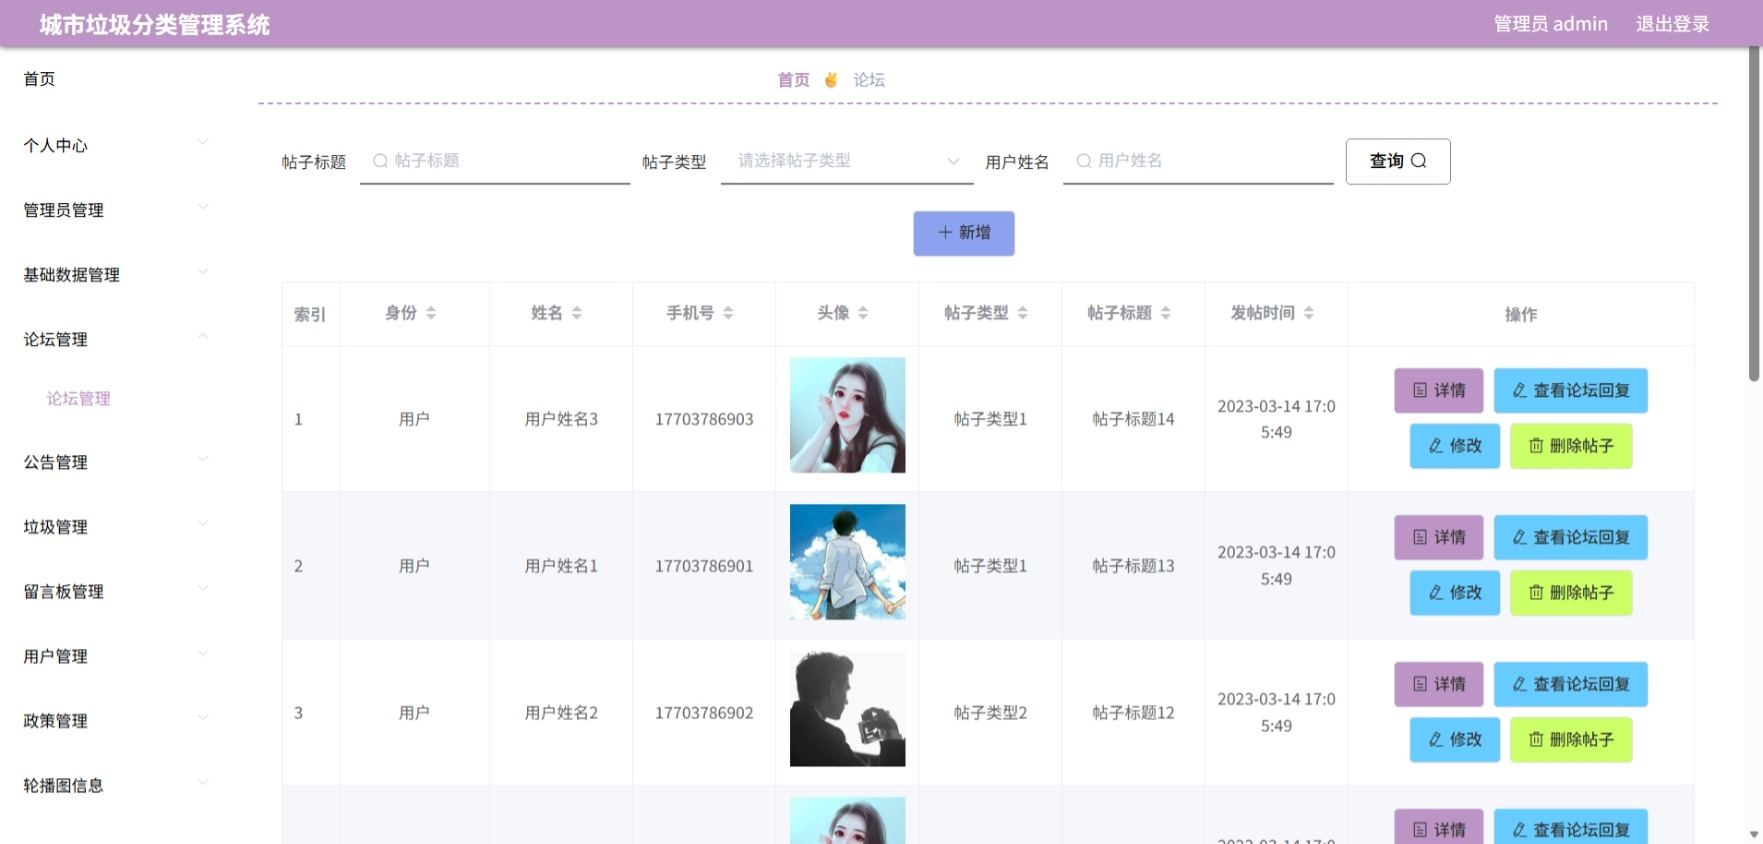View 查看论坛回复 for 帖子标题14 row

point(1571,391)
